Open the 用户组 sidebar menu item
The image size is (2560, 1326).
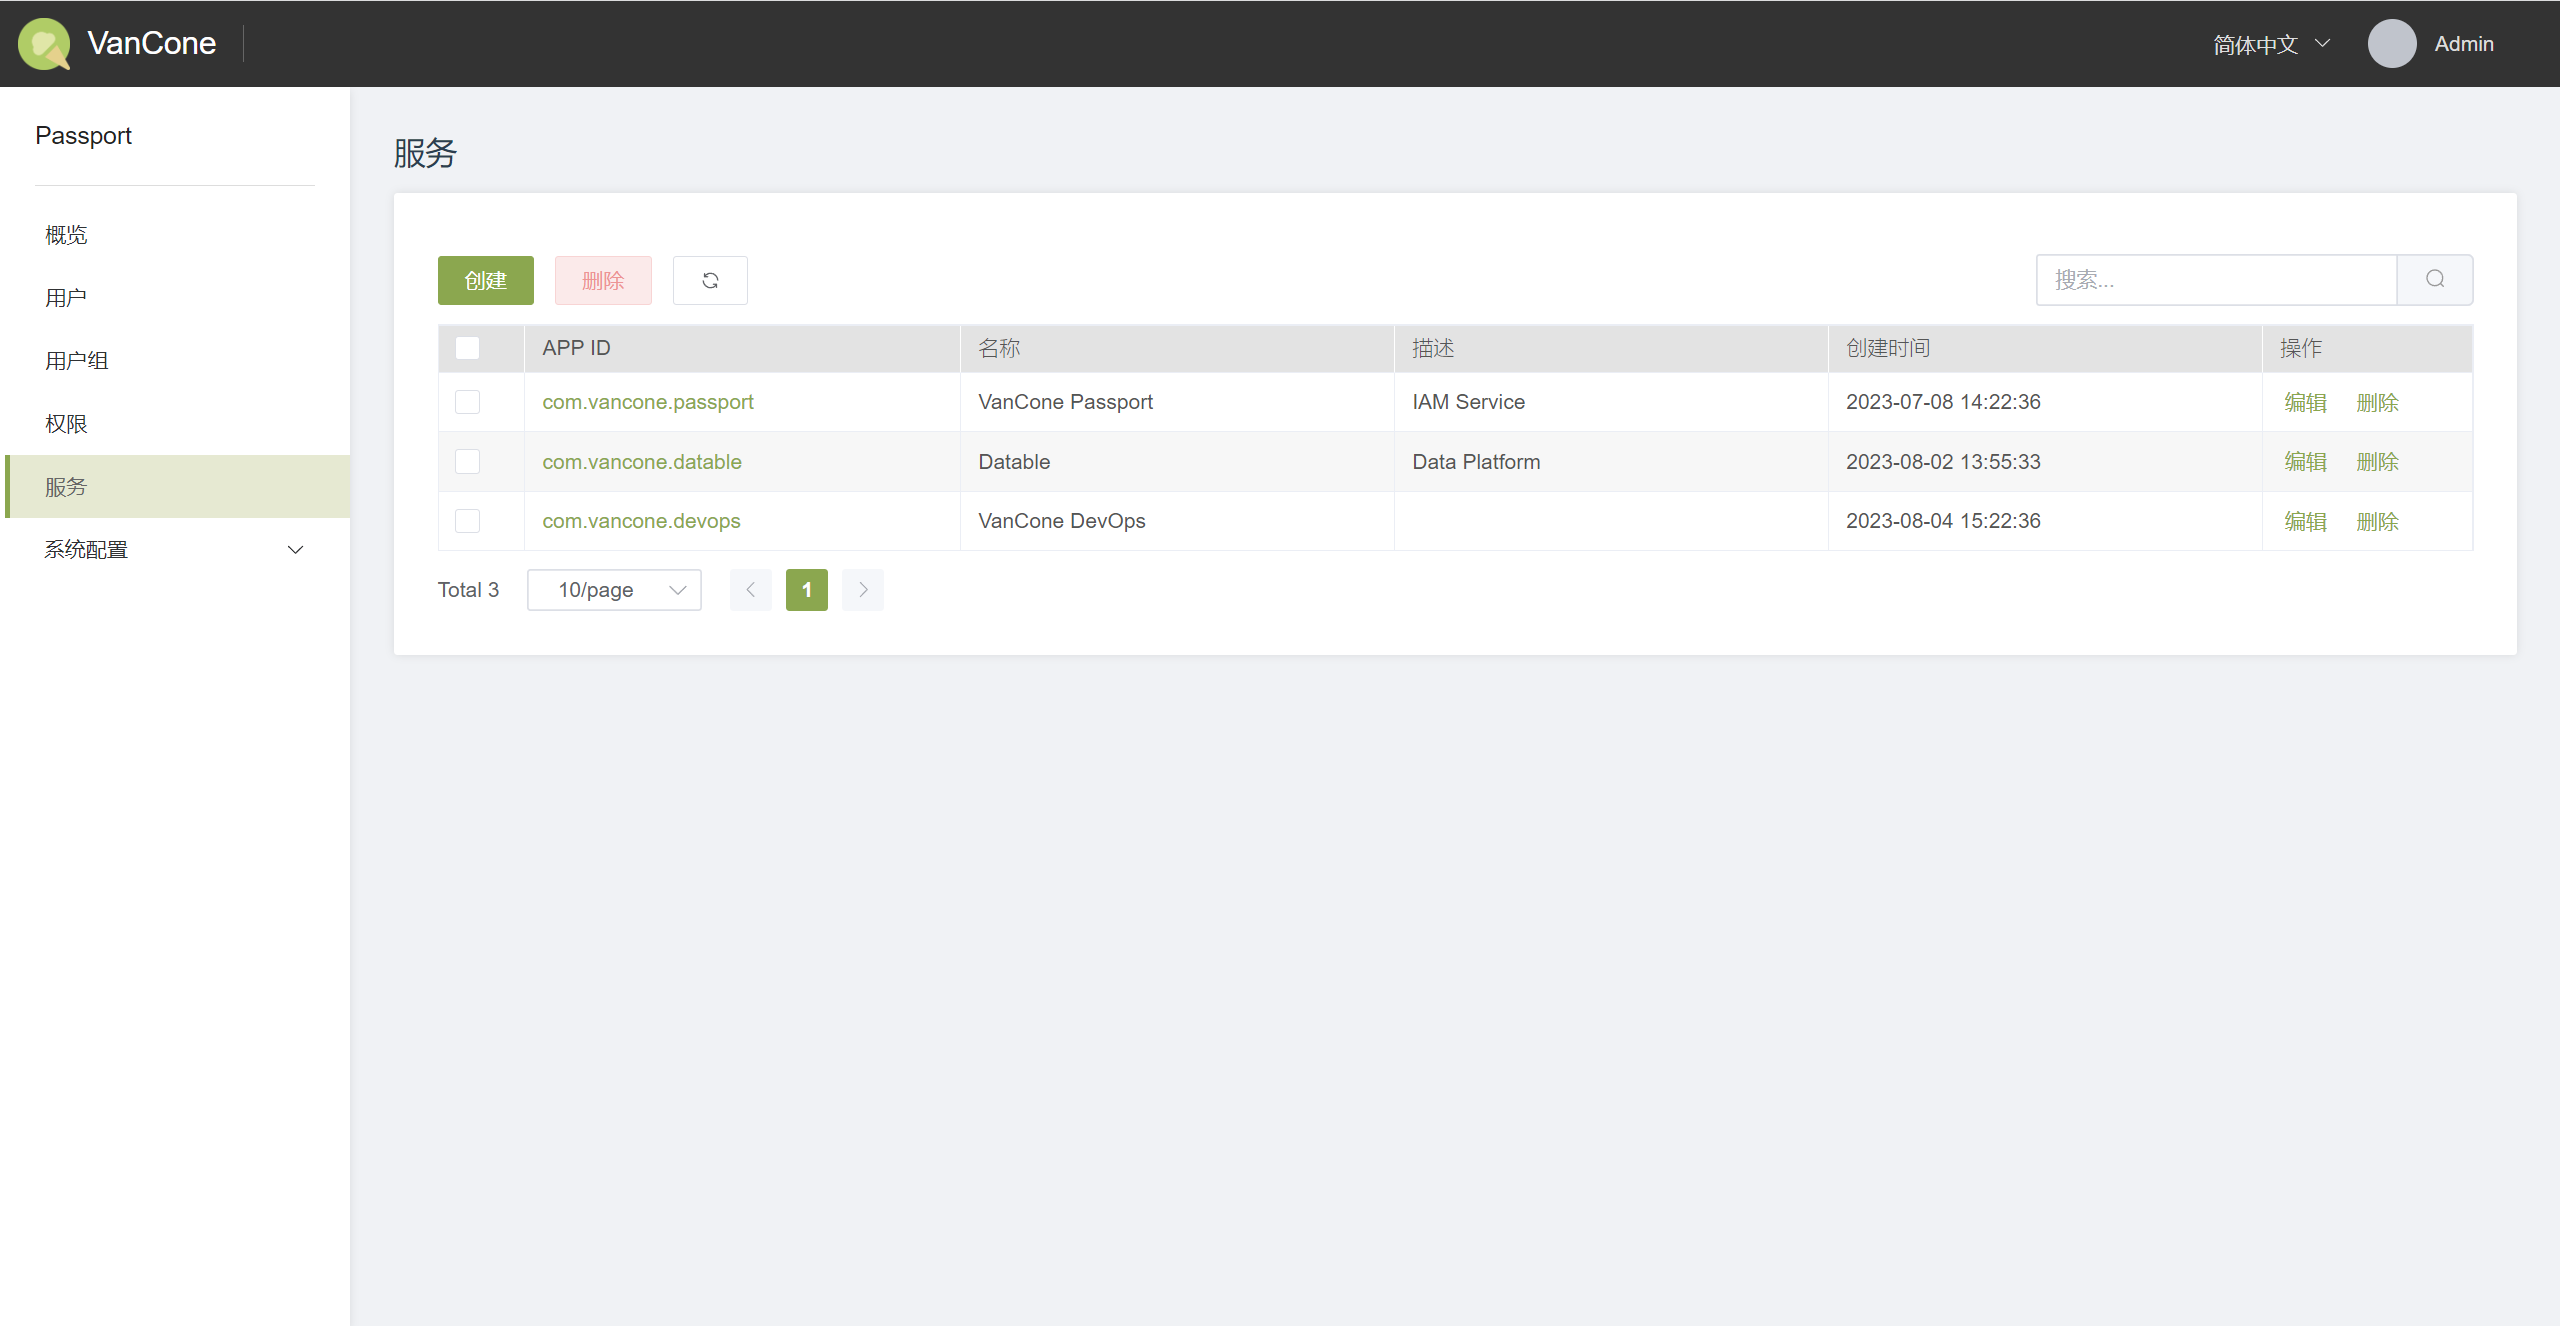pyautogui.click(x=175, y=361)
